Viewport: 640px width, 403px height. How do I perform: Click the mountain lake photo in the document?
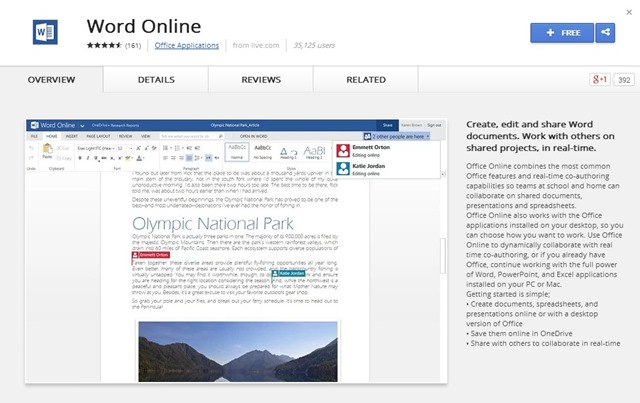click(238, 352)
